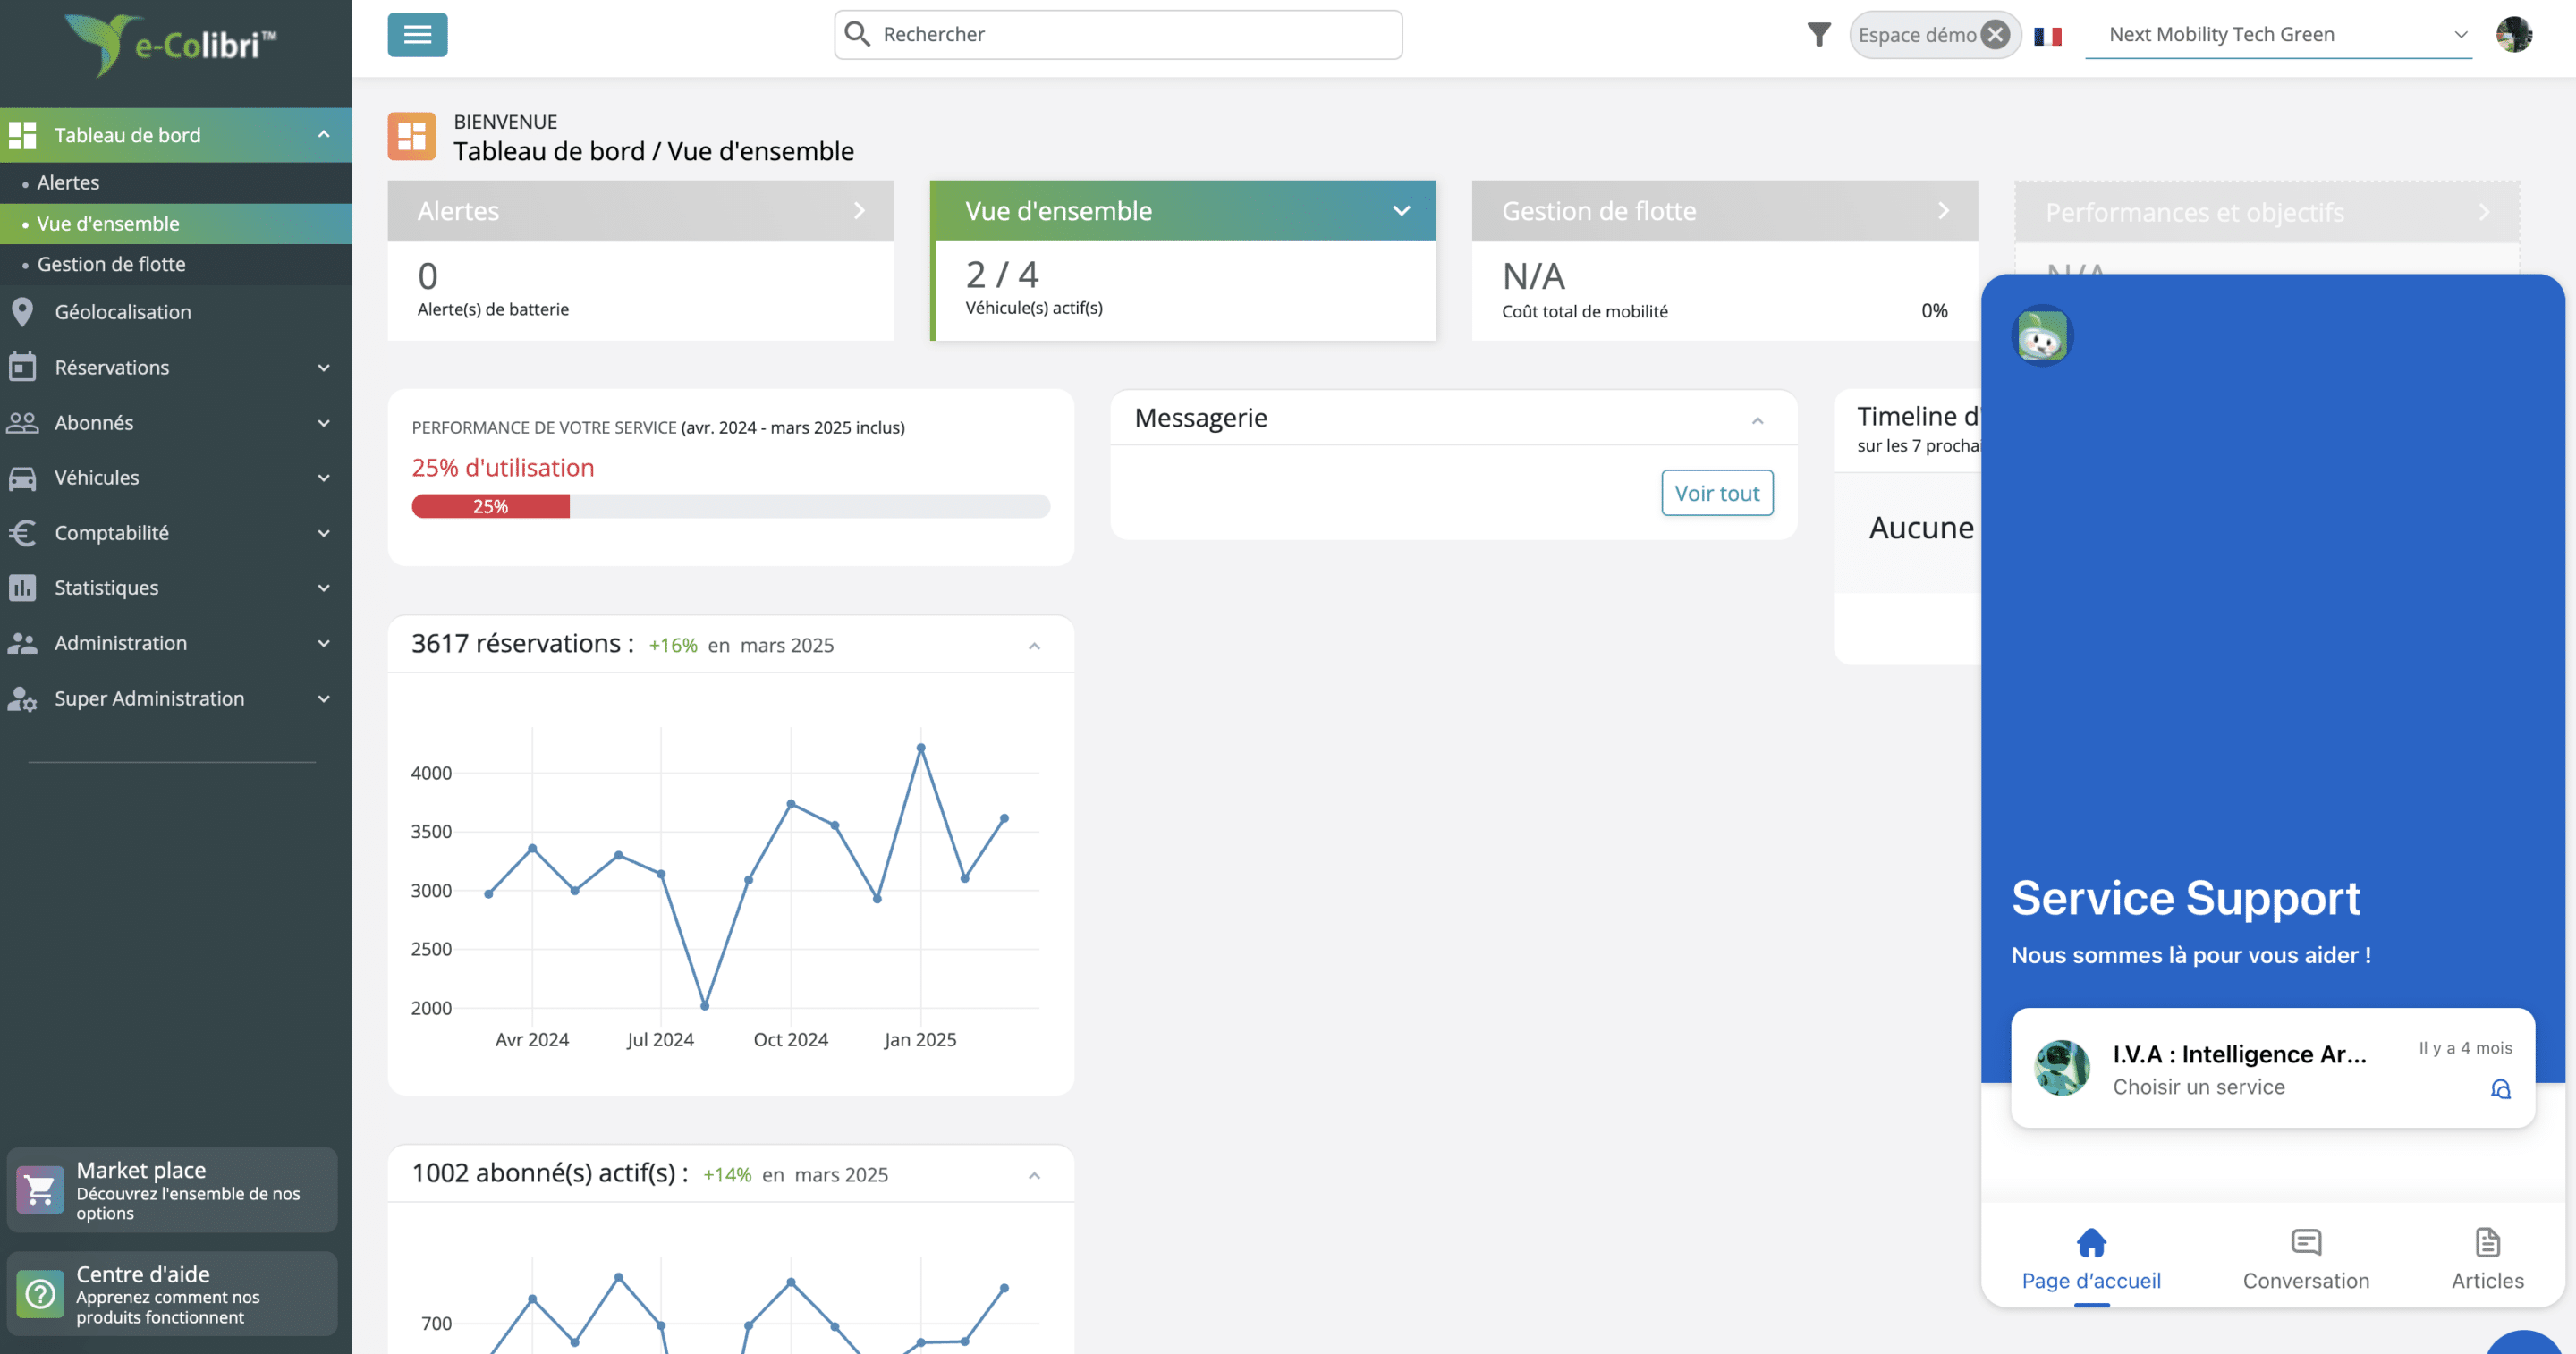Image resolution: width=2576 pixels, height=1354 pixels.
Task: Click the "0" Alerte(s) de batterie value
Action: click(x=428, y=276)
